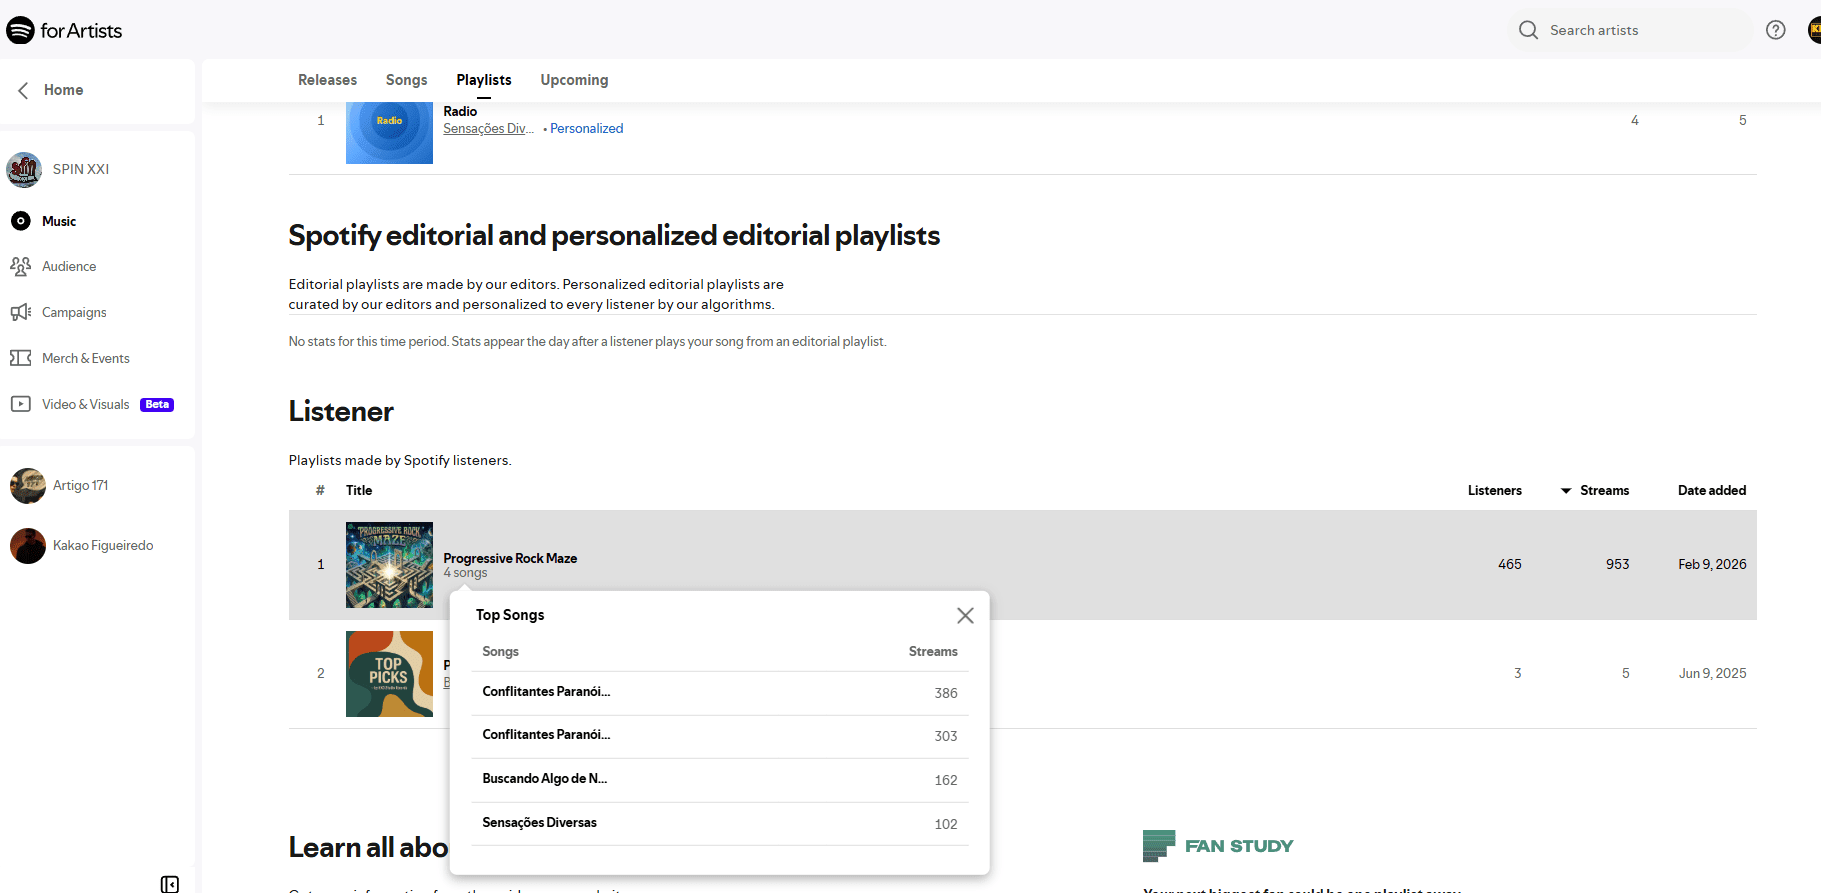
Task: Click the Progressive Rock Maze cover thumbnail
Action: (x=389, y=565)
